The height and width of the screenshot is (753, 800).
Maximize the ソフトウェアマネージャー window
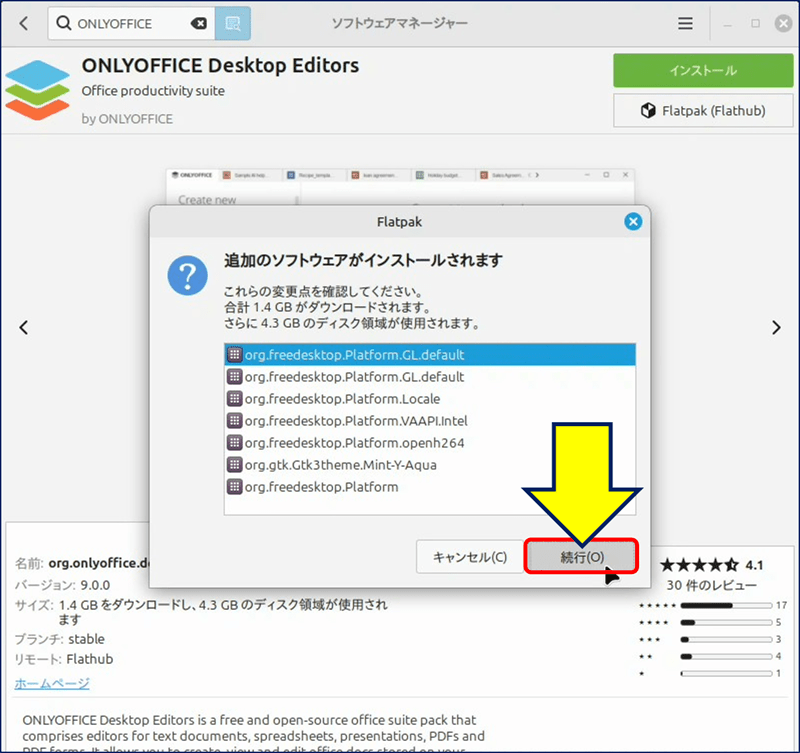pos(756,23)
